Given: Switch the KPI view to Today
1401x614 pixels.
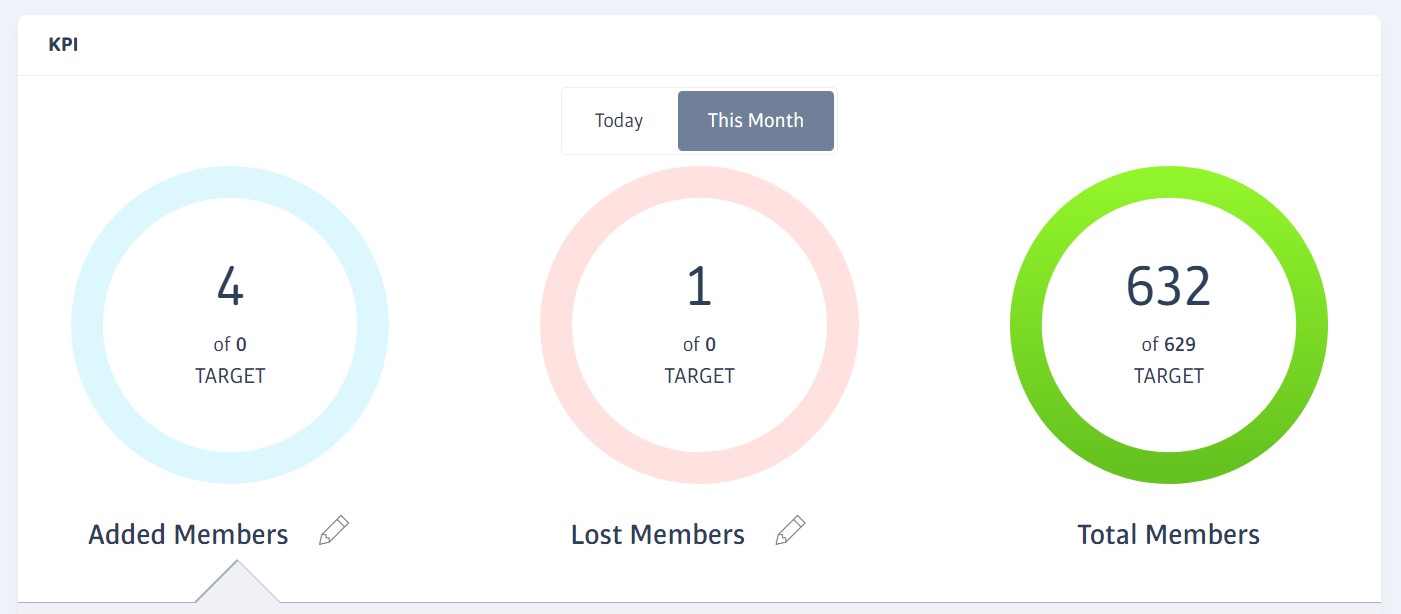Looking at the screenshot, I should (619, 121).
